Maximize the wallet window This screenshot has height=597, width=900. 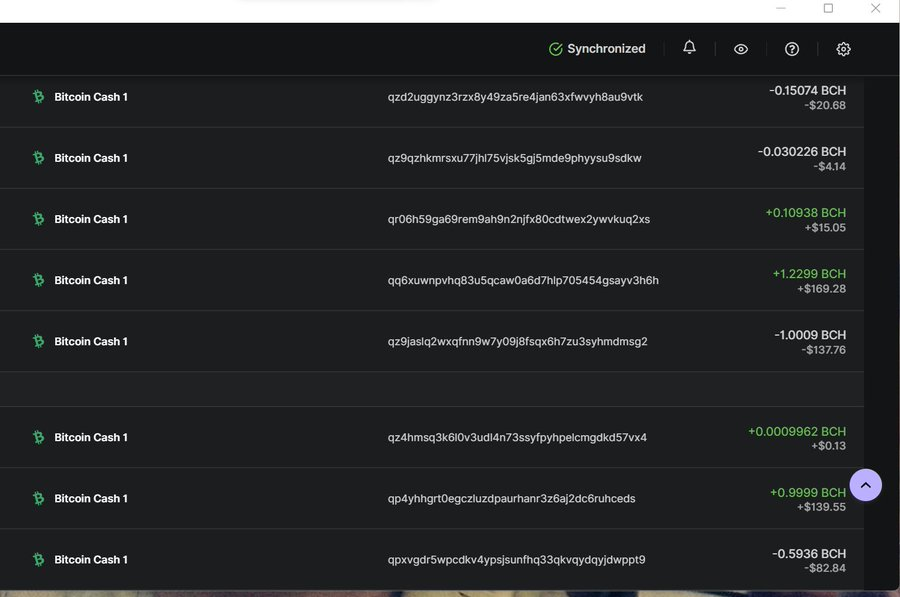pos(828,8)
